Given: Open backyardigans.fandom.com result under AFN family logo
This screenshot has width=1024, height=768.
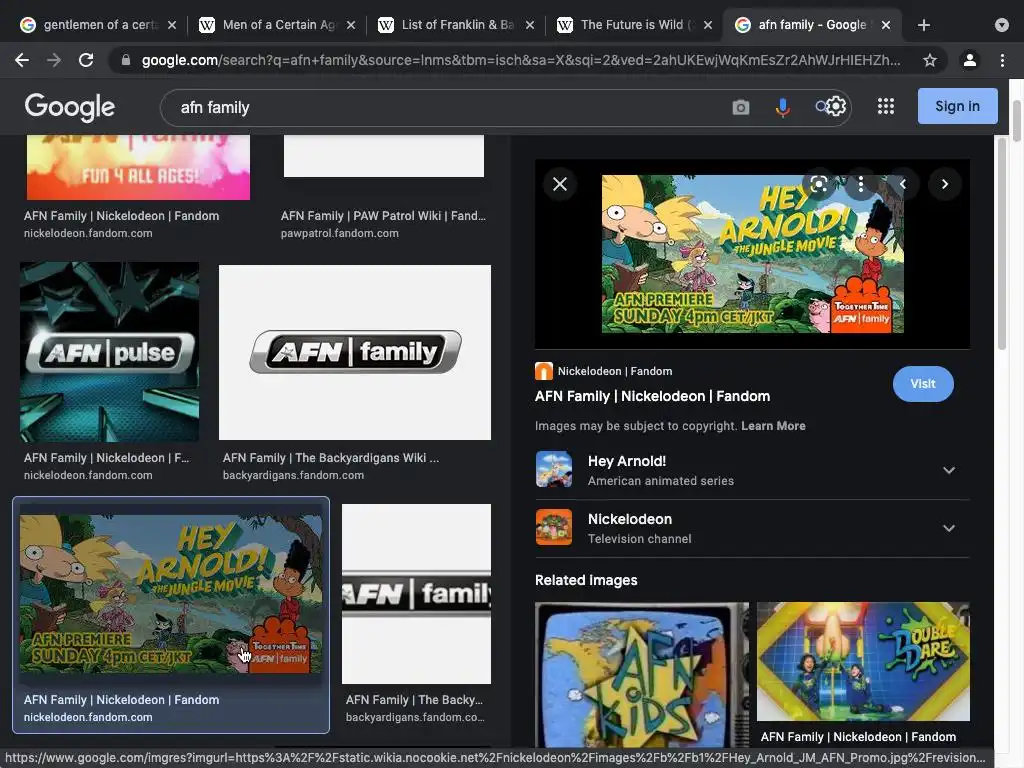Looking at the screenshot, I should pos(293,475).
